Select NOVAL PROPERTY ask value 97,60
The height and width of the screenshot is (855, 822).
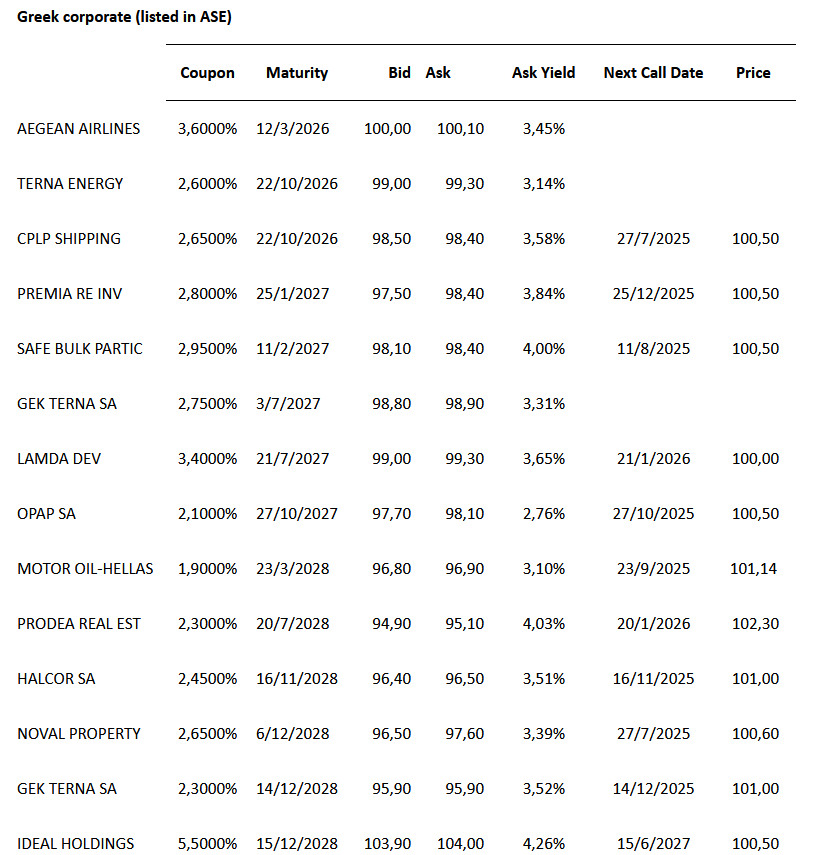tap(461, 734)
